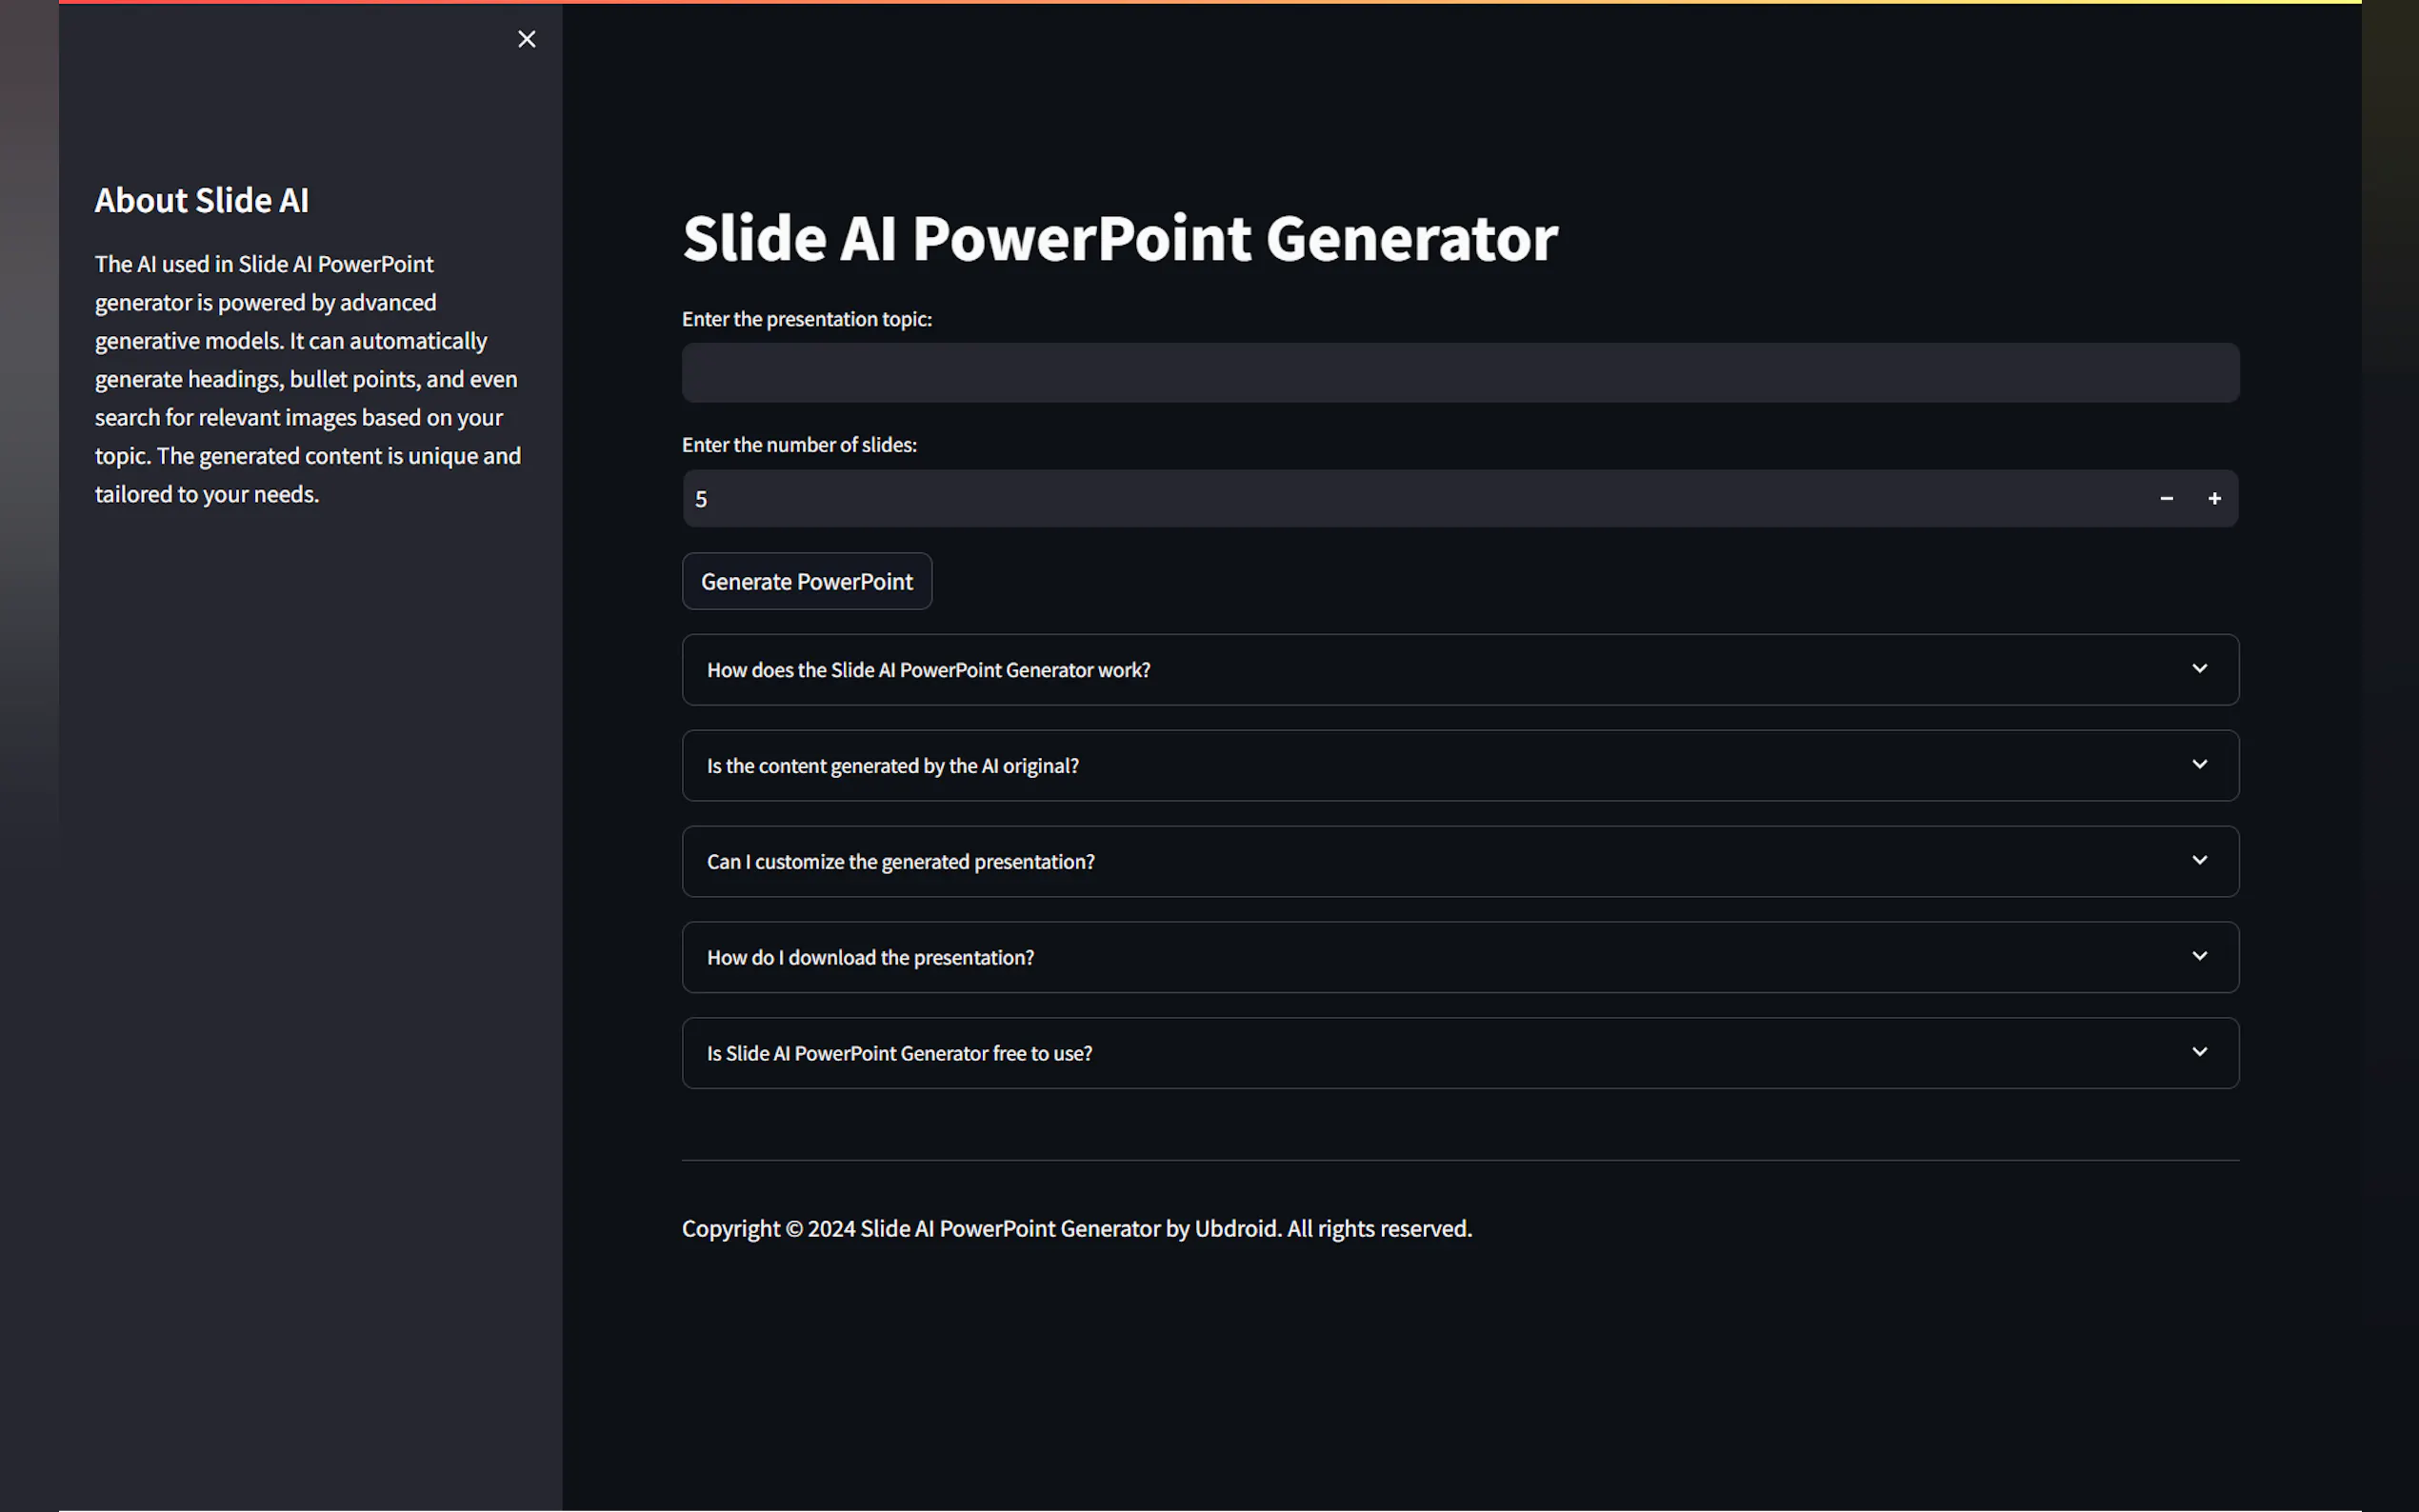Click the 'Slide AI PowerPoint Generator' main heading
Viewport: 2419px width, 1512px height.
point(1119,239)
